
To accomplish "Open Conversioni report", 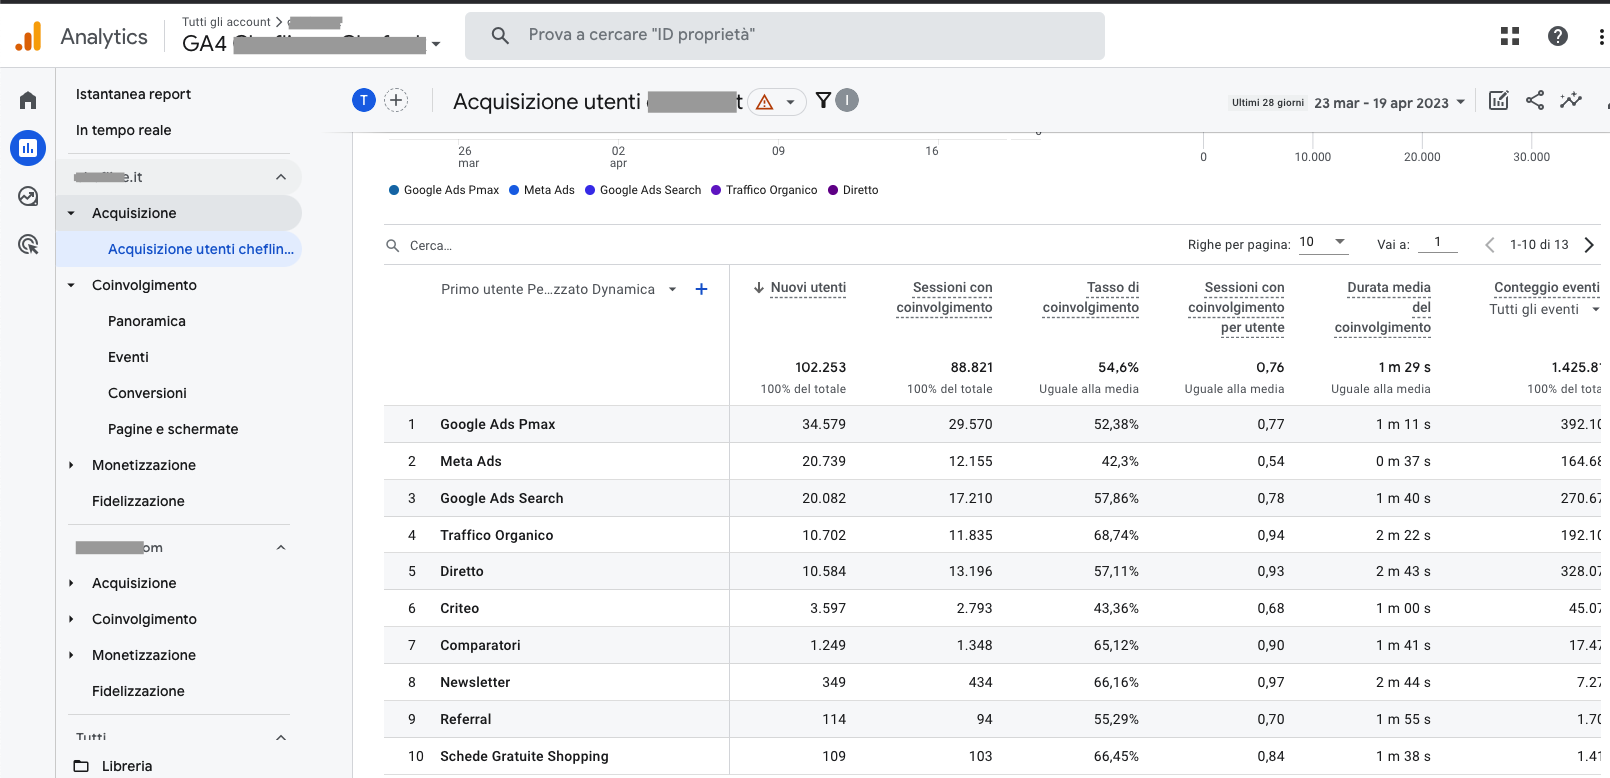I will (147, 393).
